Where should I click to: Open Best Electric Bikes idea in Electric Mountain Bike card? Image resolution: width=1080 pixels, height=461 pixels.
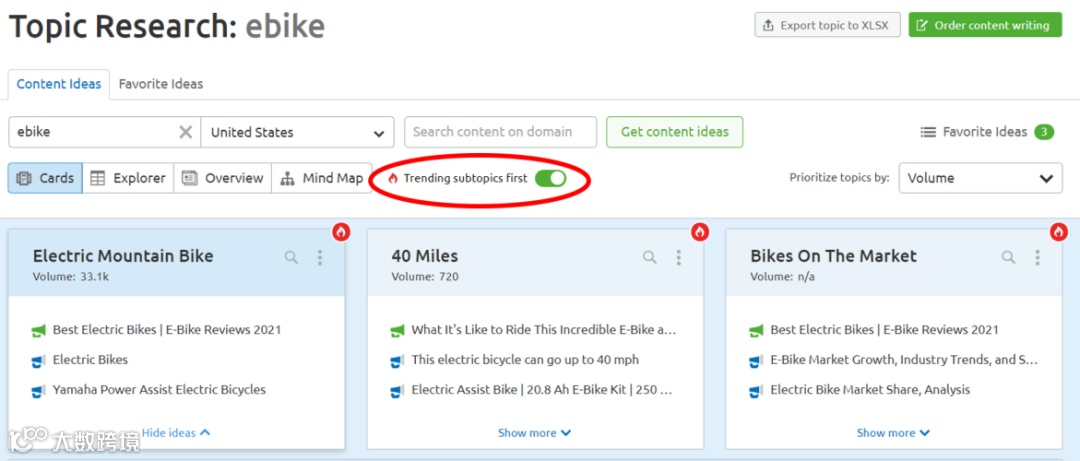click(167, 329)
